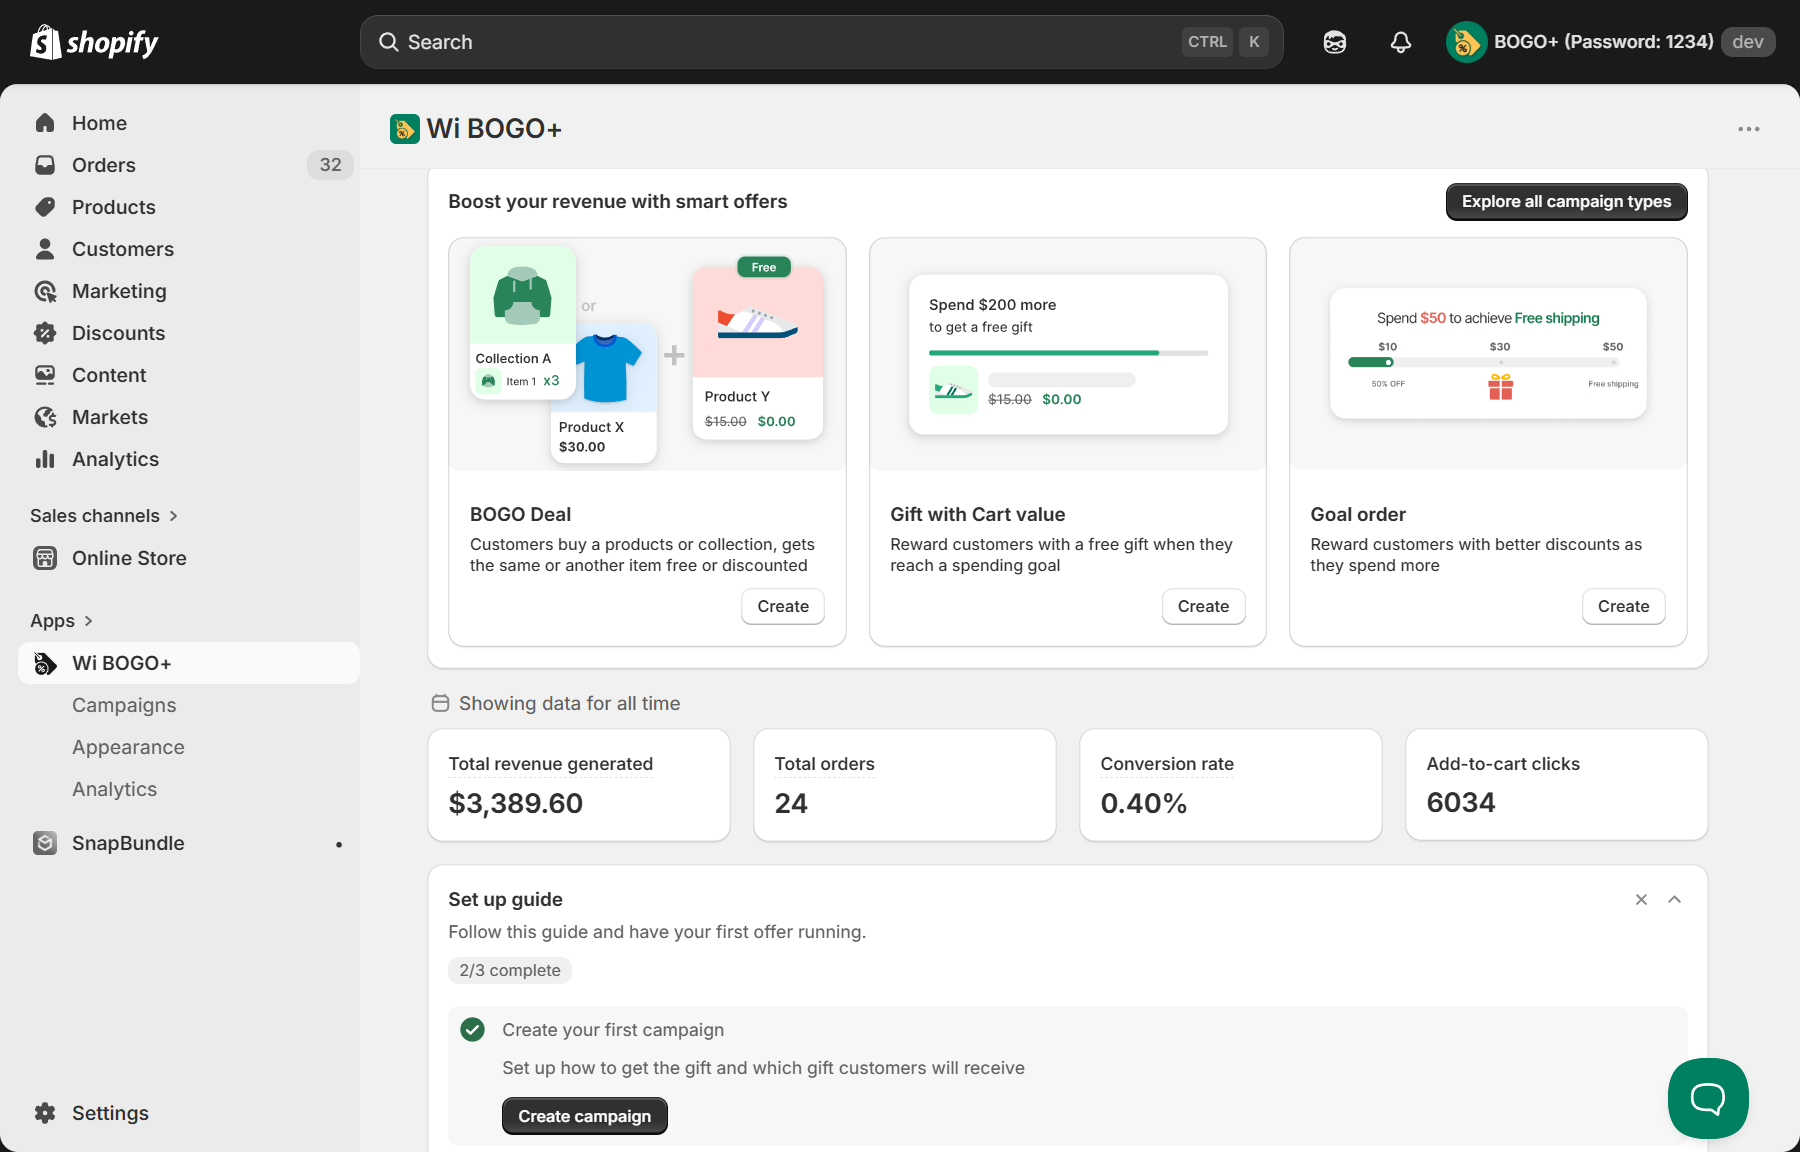Collapse the Set up guide
Image resolution: width=1800 pixels, height=1152 pixels.
[1675, 900]
